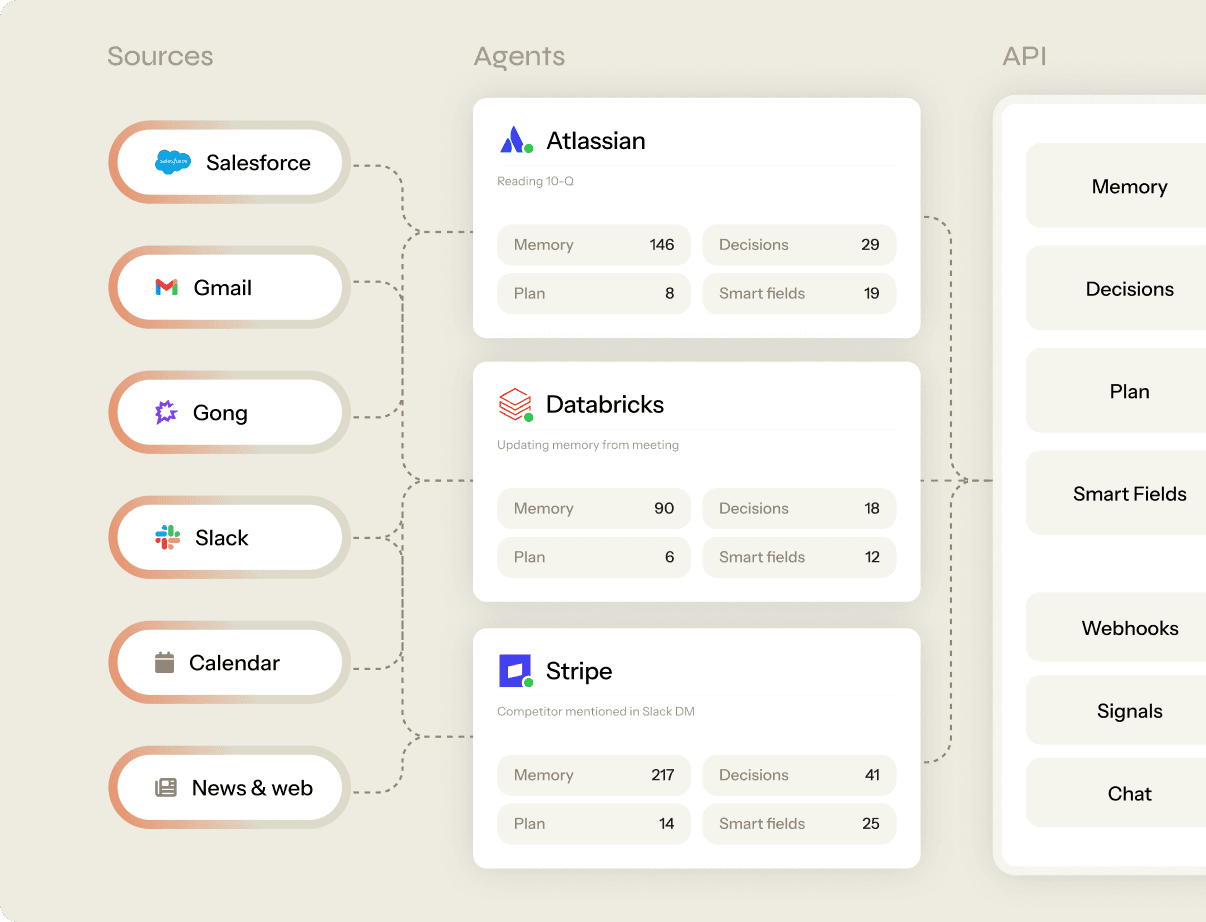Open the API Decisions item

pyautogui.click(x=1116, y=289)
